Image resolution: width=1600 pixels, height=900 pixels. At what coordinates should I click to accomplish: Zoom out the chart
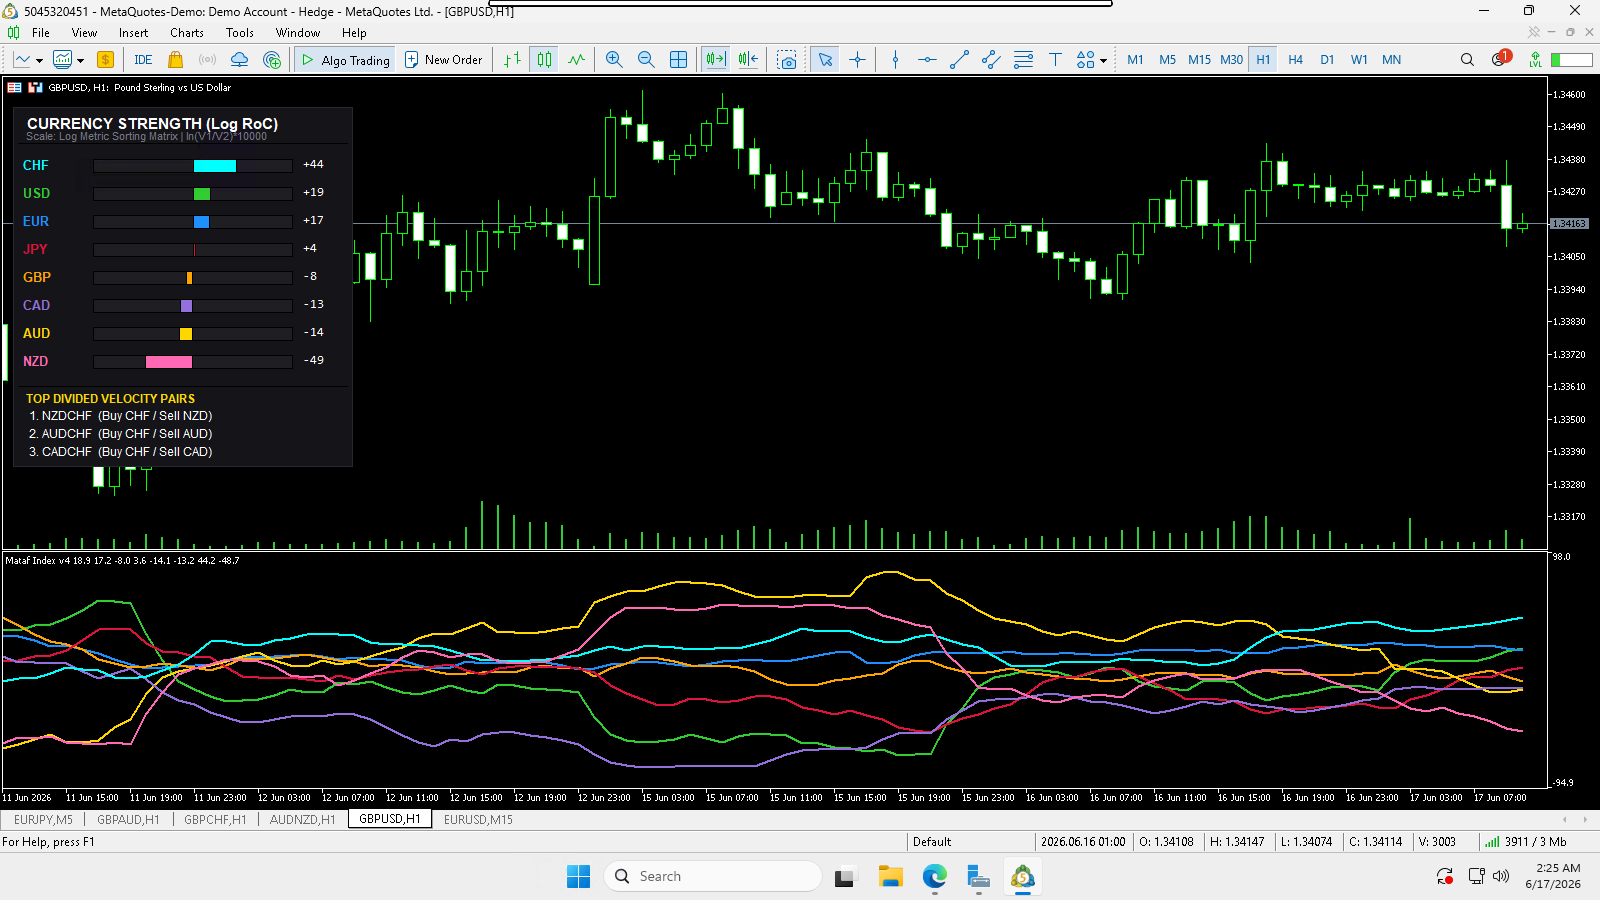point(646,60)
